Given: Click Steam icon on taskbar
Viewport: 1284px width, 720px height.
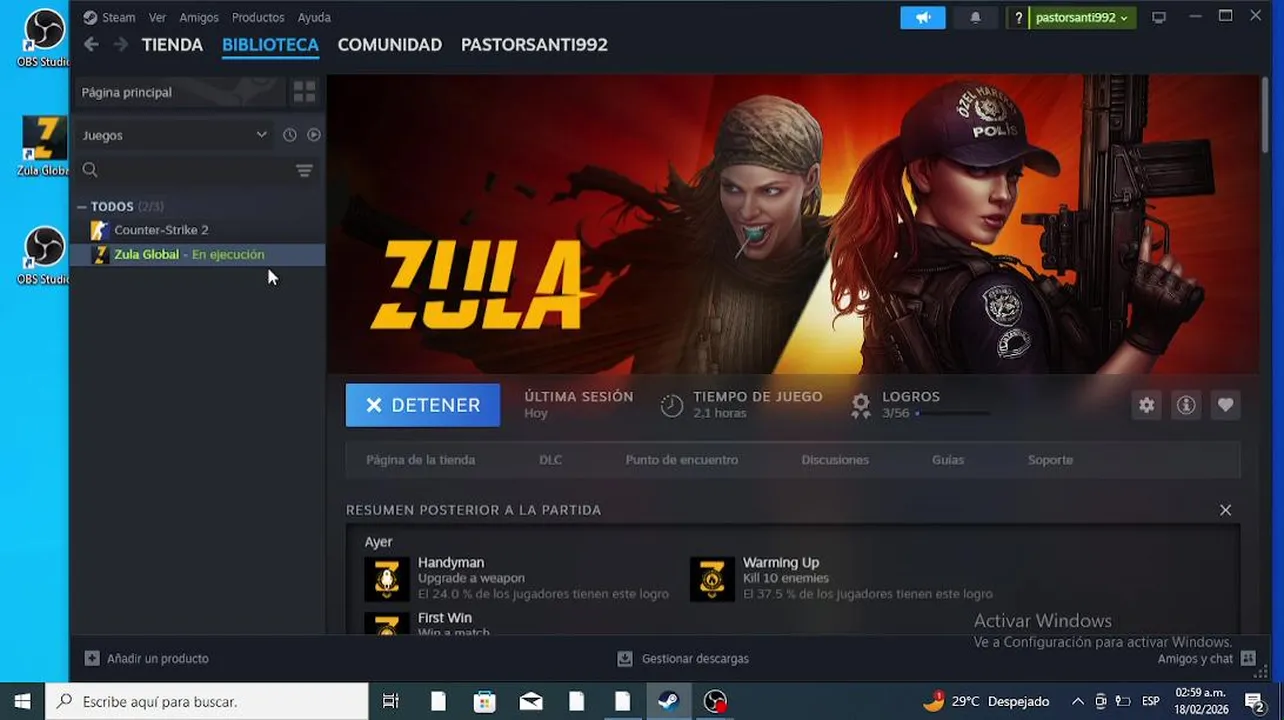Looking at the screenshot, I should point(669,701).
